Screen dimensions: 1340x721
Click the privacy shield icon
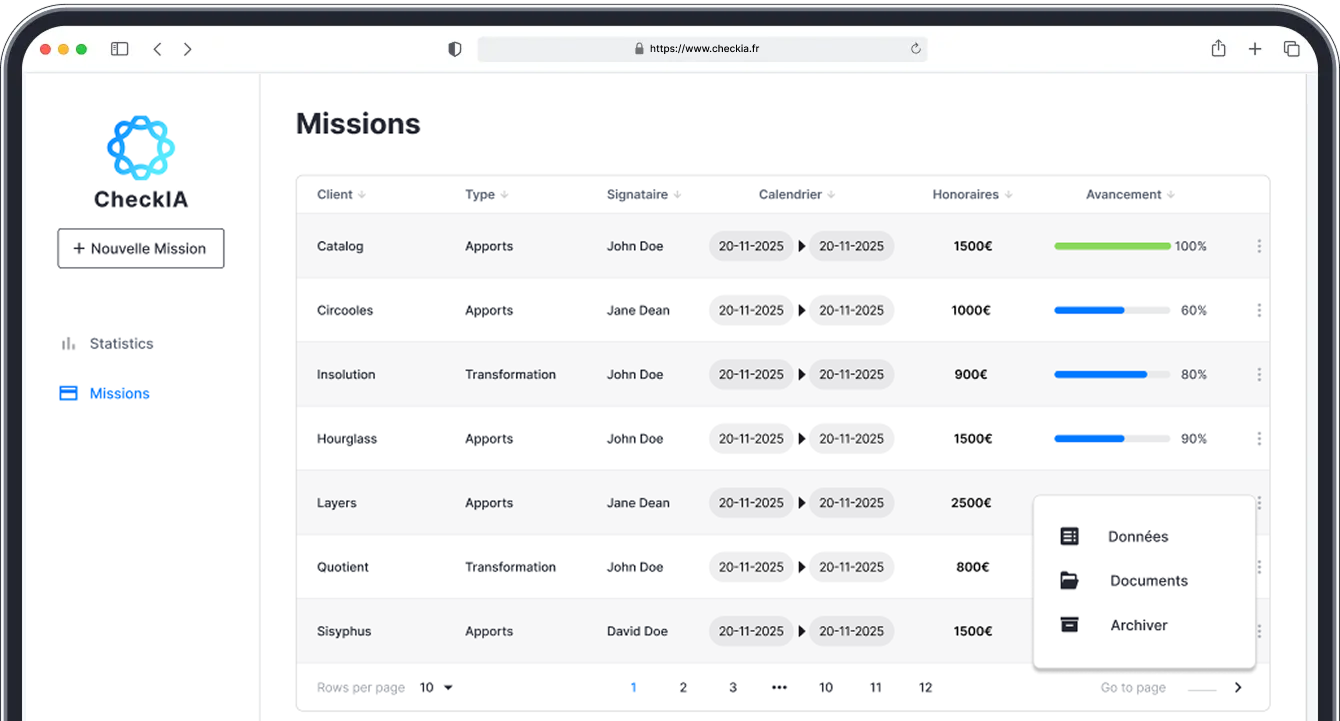pyautogui.click(x=455, y=49)
